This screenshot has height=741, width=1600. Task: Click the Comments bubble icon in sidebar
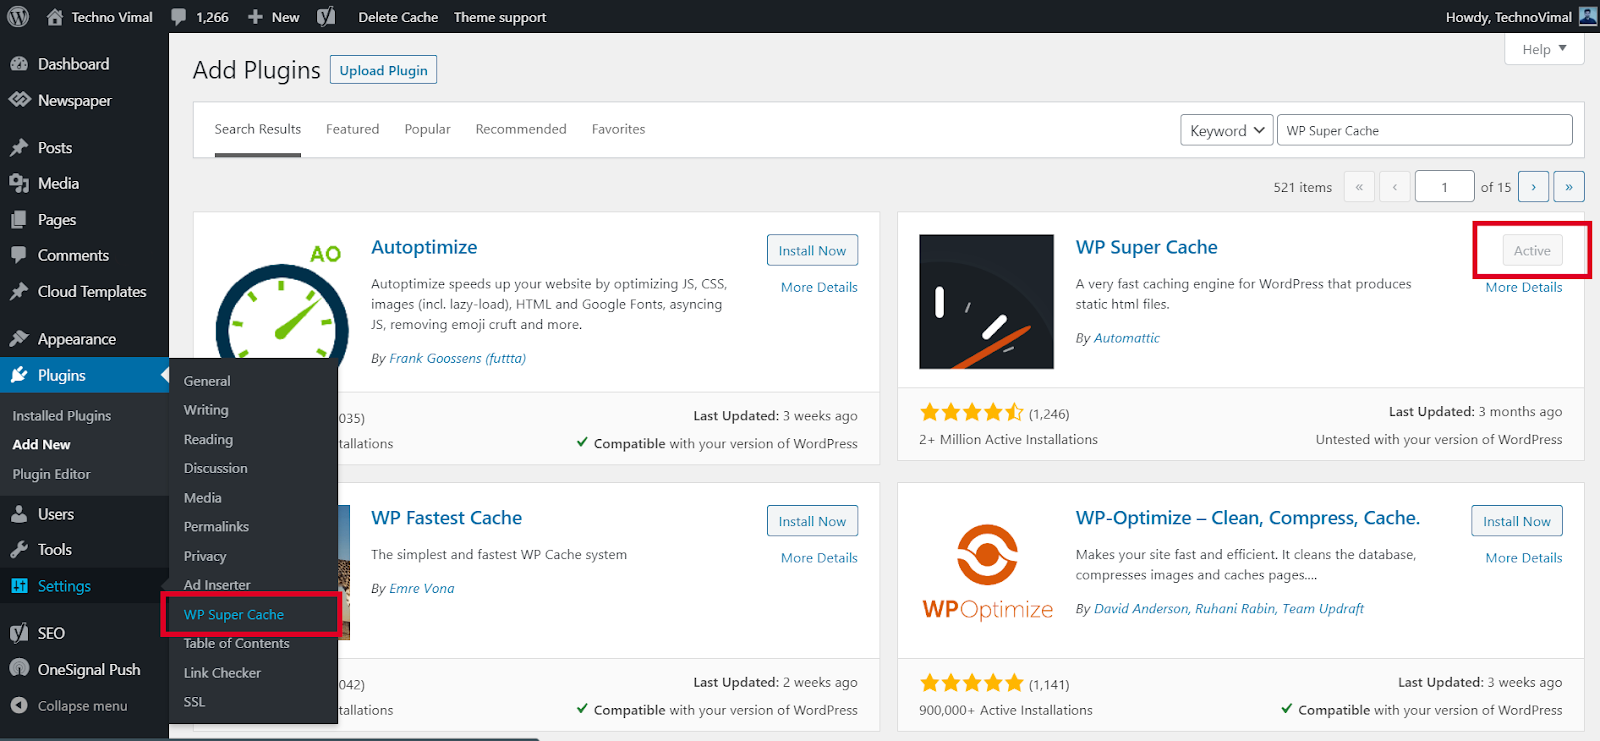coord(19,256)
